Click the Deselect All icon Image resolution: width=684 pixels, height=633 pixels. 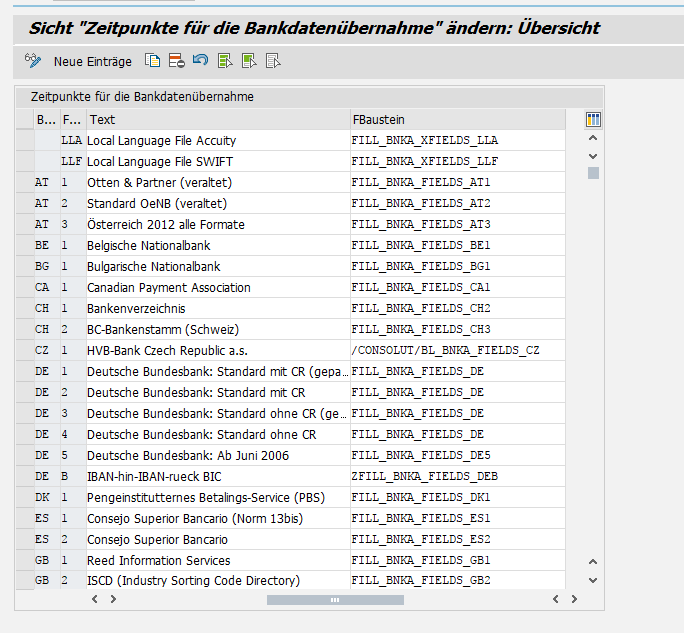click(272, 61)
